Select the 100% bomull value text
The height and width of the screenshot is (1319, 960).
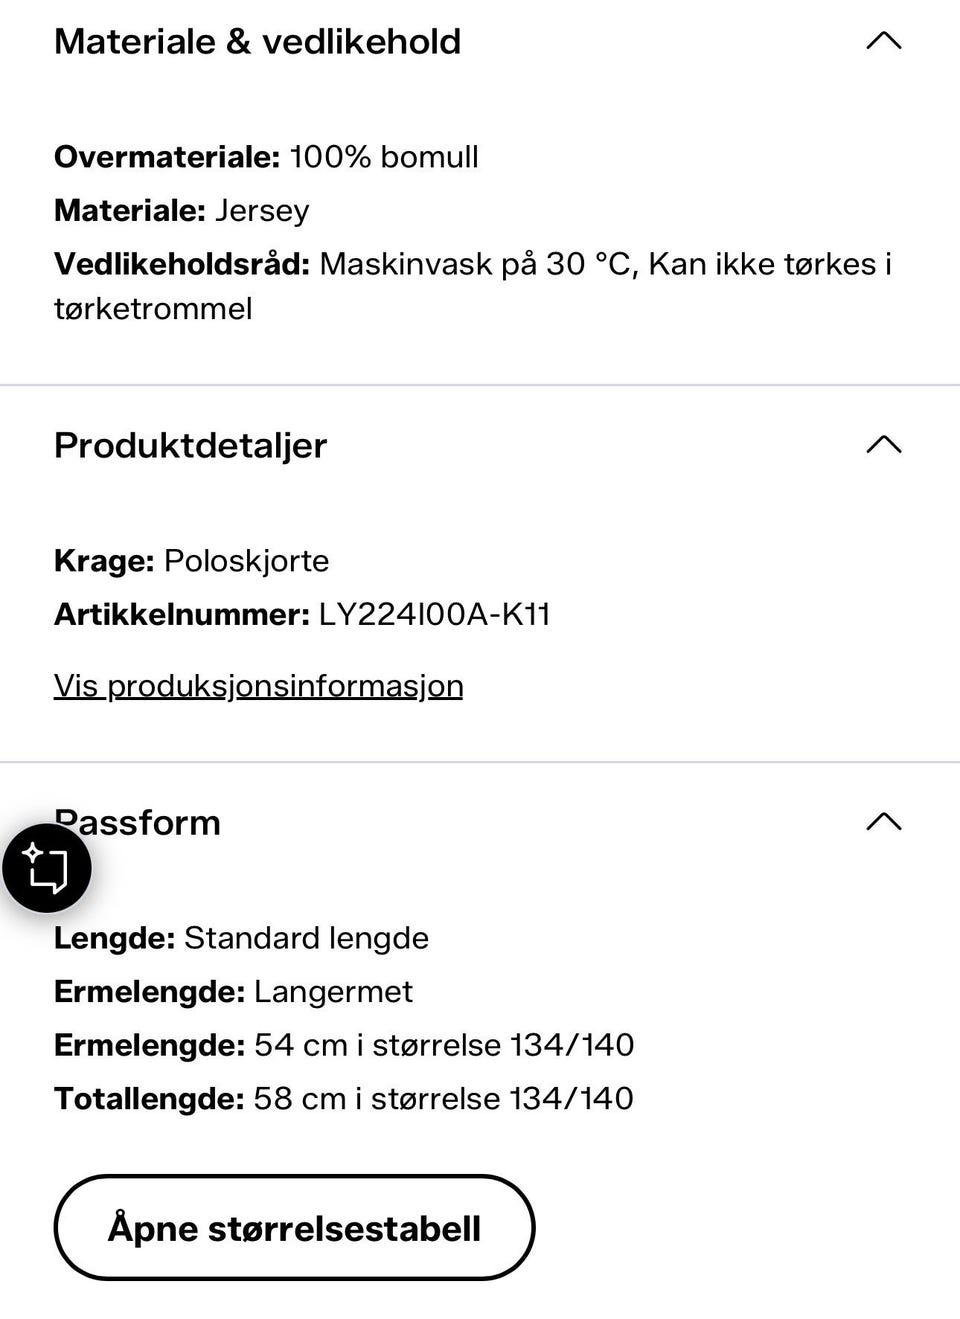384,157
